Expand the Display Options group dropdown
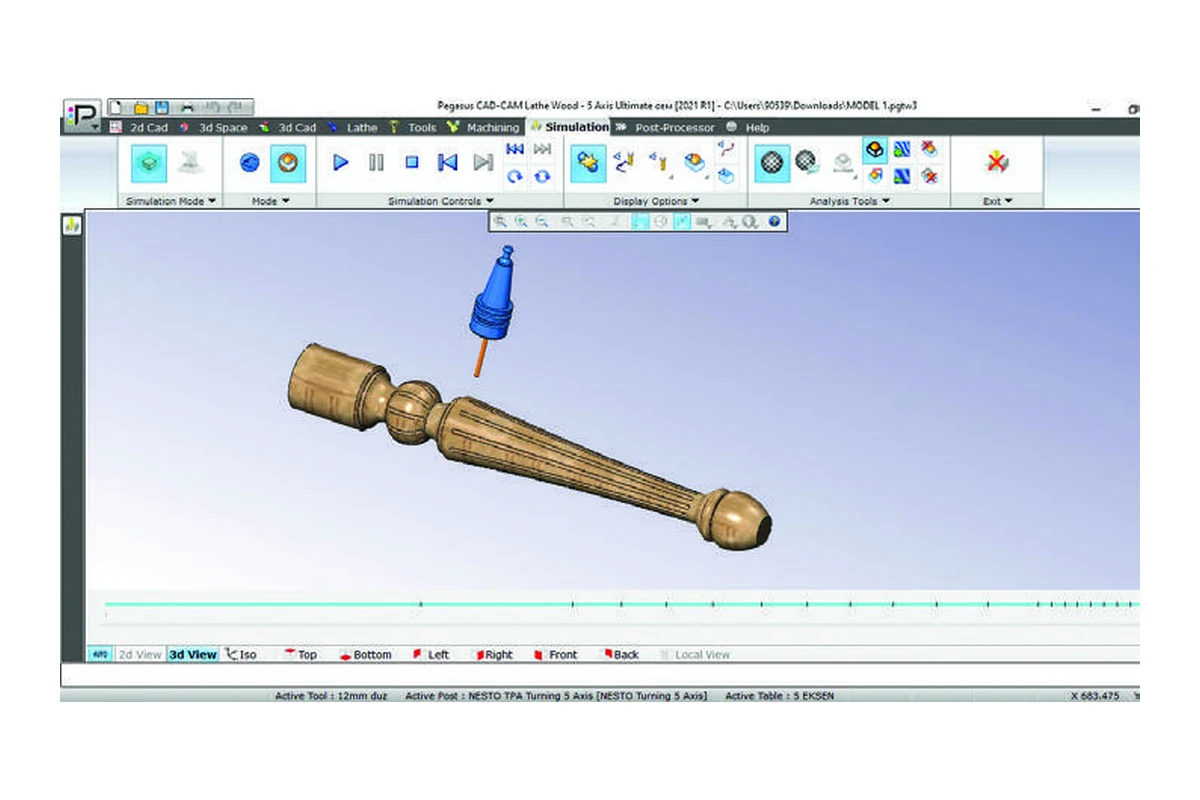This screenshot has height=800, width=1200. [656, 201]
